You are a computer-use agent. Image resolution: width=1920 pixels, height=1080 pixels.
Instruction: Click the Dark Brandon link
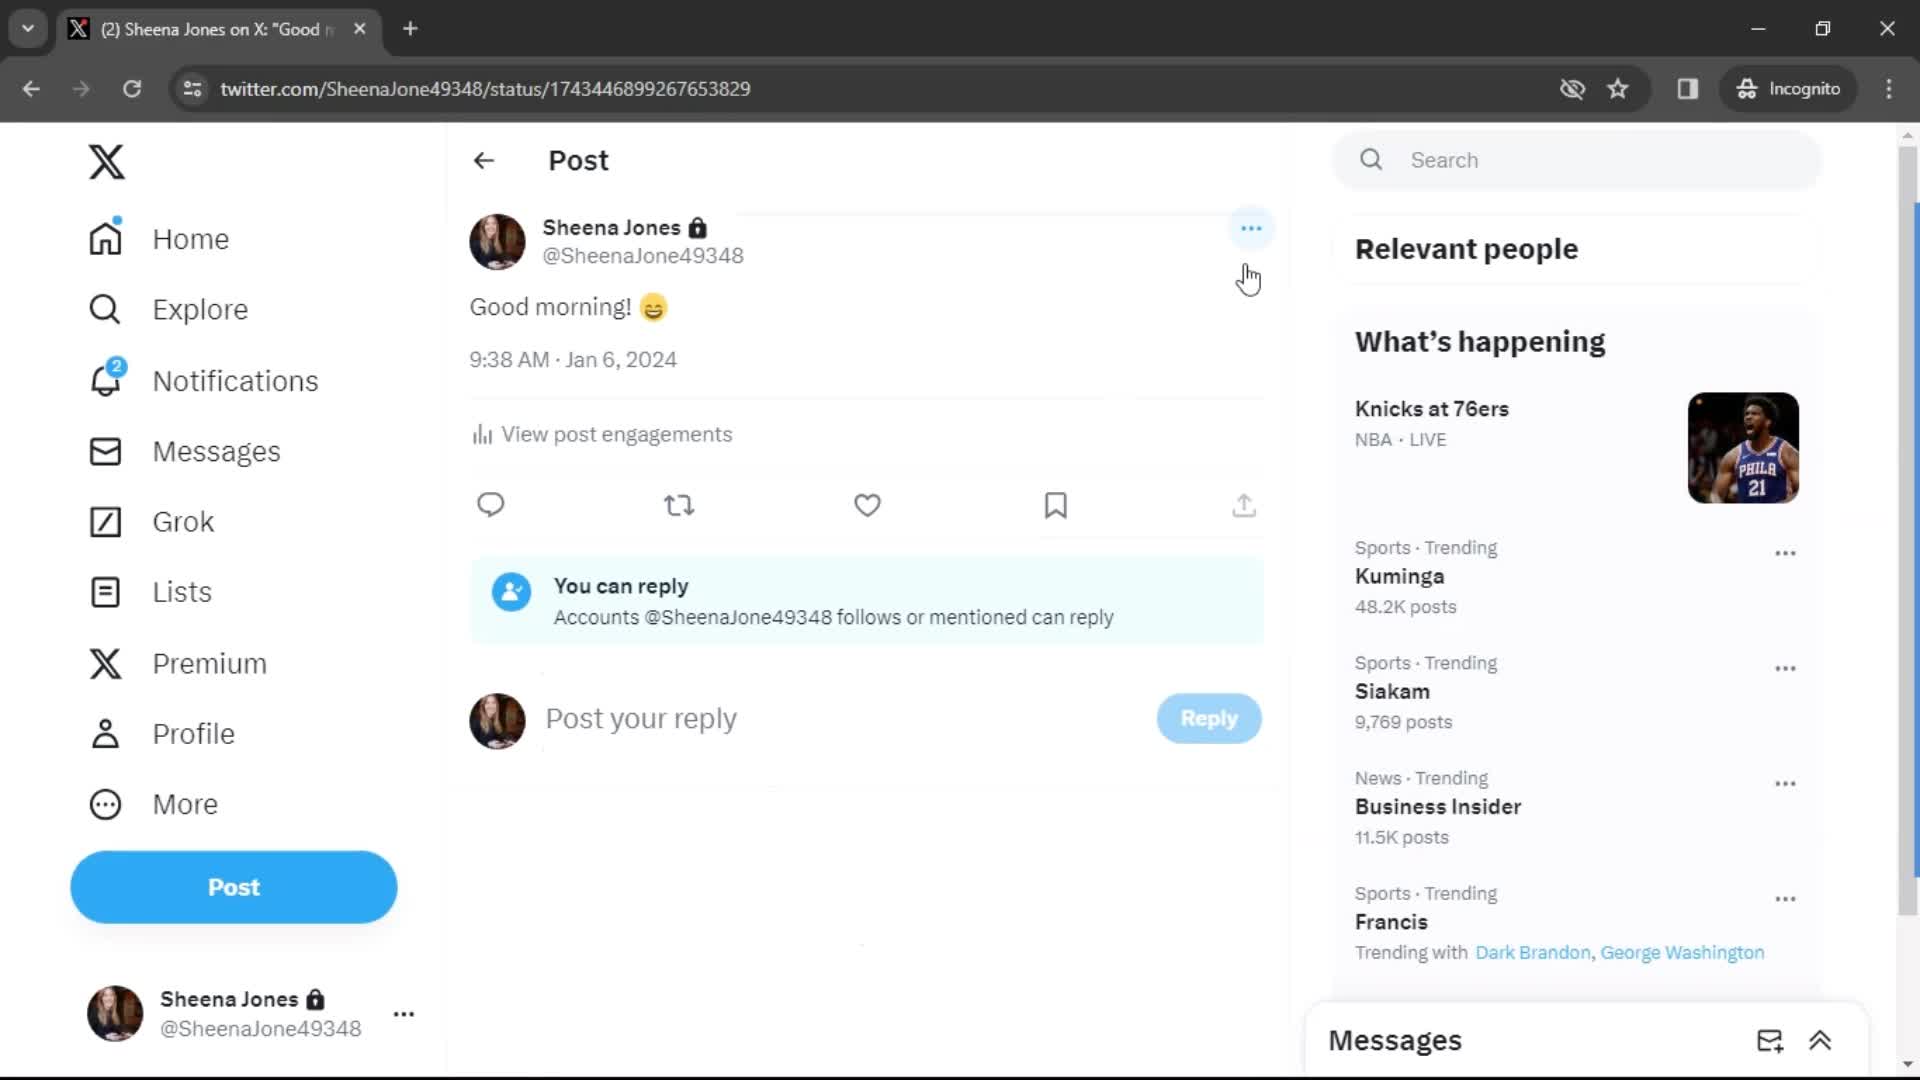[1532, 953]
